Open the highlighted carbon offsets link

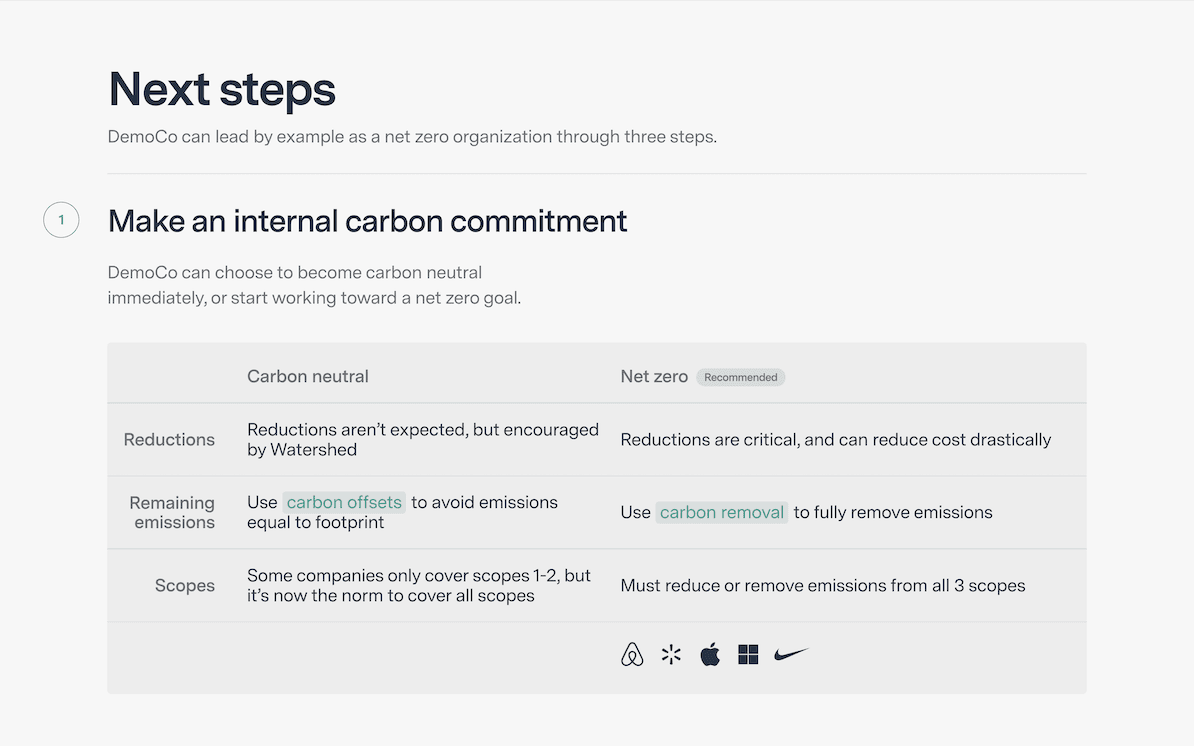point(344,502)
